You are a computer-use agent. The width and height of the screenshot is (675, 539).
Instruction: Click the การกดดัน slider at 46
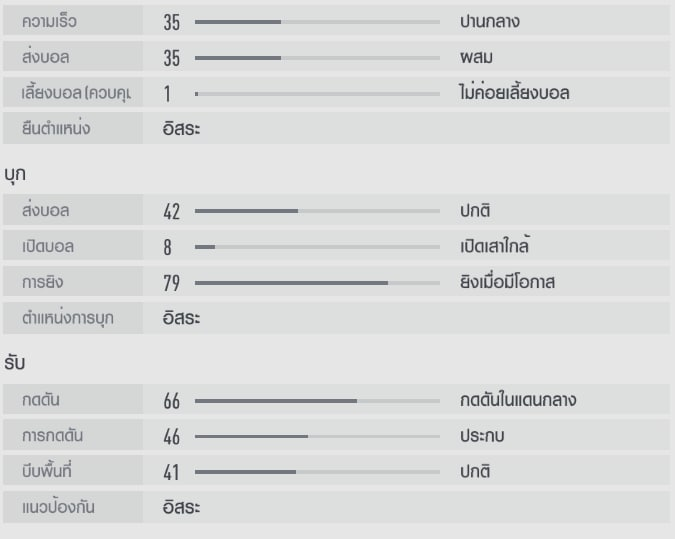tap(317, 436)
